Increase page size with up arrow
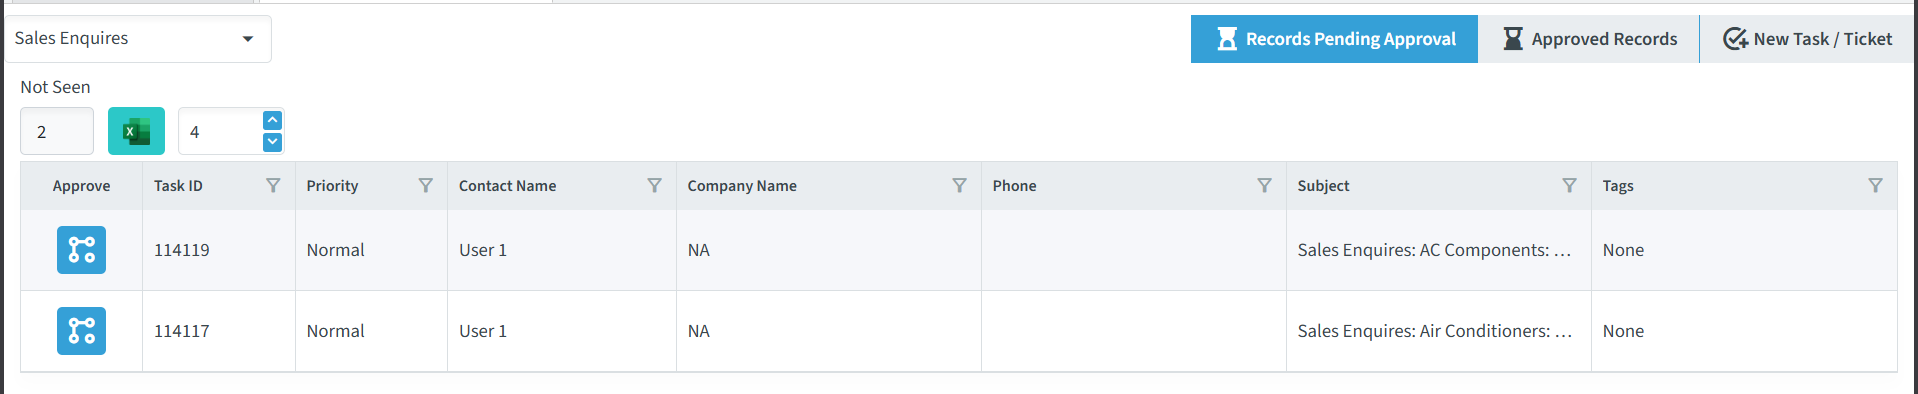 (272, 120)
